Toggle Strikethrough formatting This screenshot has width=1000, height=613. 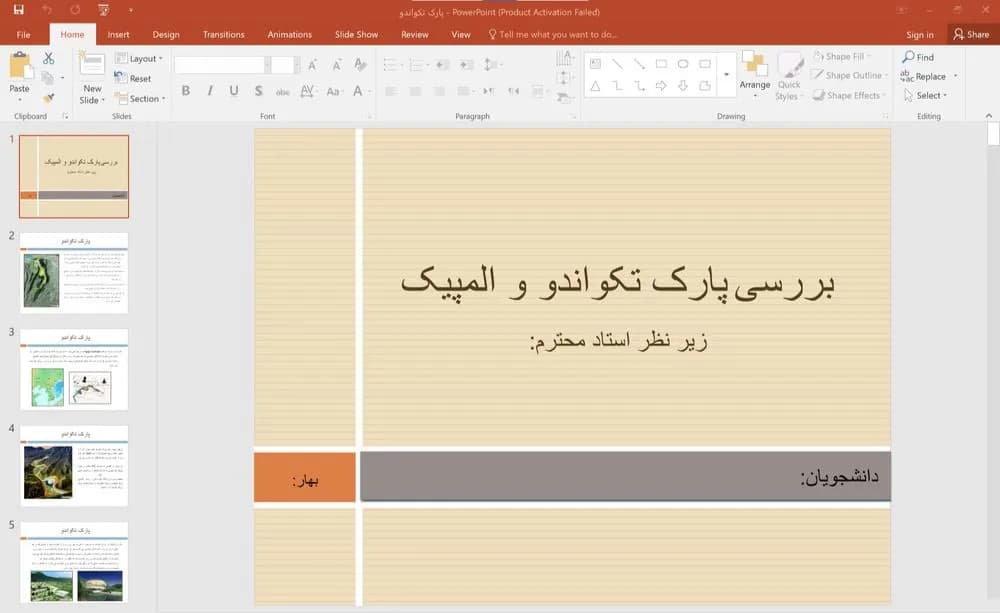tap(283, 91)
